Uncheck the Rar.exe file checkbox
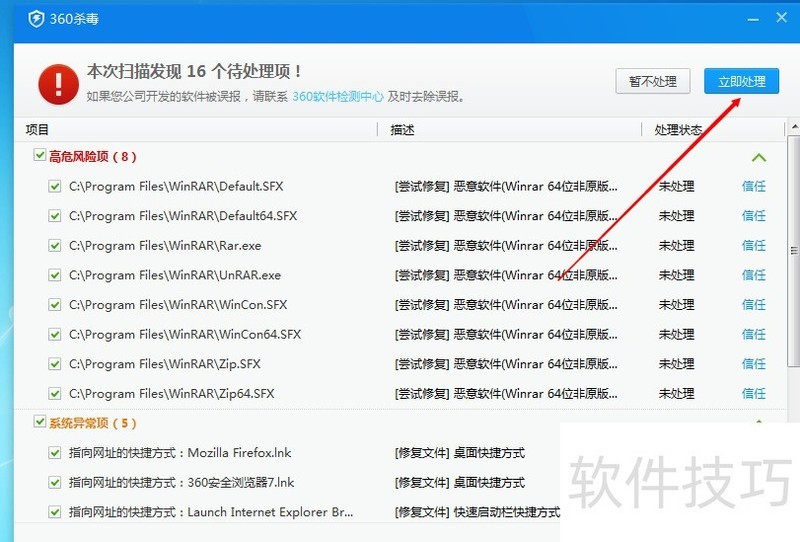 tap(55, 246)
